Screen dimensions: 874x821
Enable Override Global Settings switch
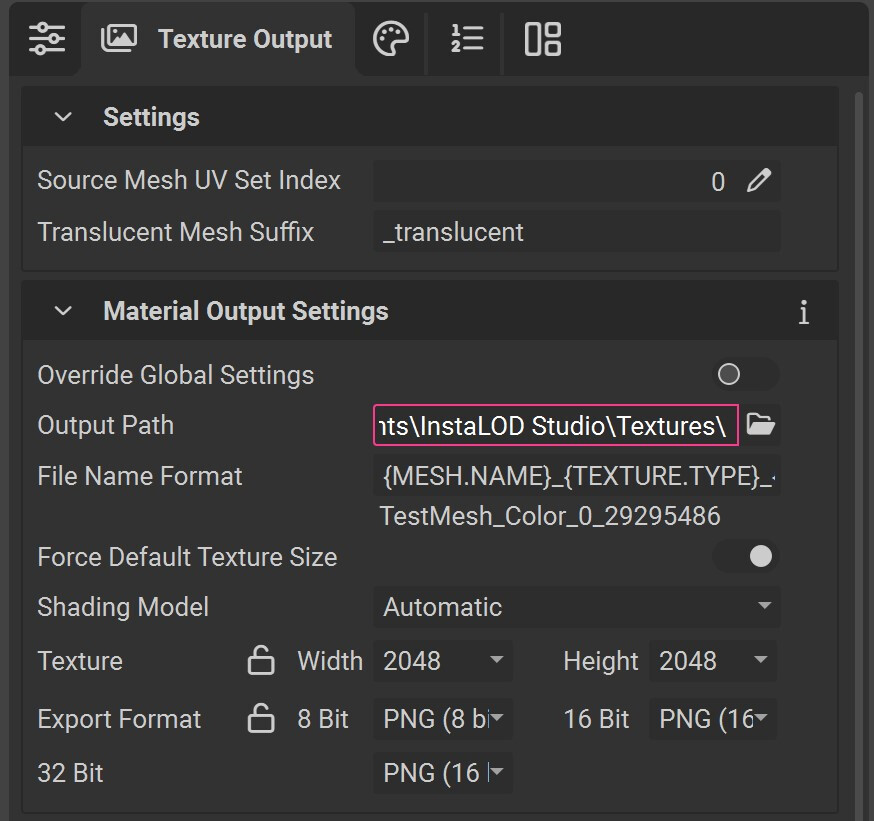point(745,375)
